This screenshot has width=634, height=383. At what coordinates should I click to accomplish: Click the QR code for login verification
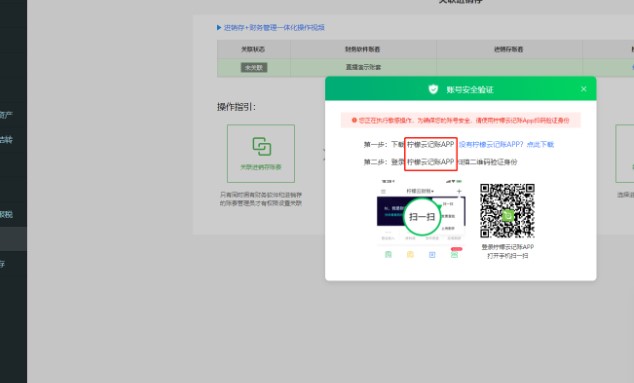507,211
